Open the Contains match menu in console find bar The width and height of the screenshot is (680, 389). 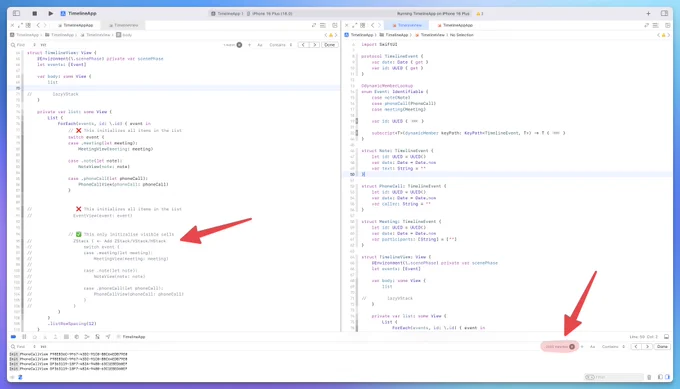pos(613,347)
